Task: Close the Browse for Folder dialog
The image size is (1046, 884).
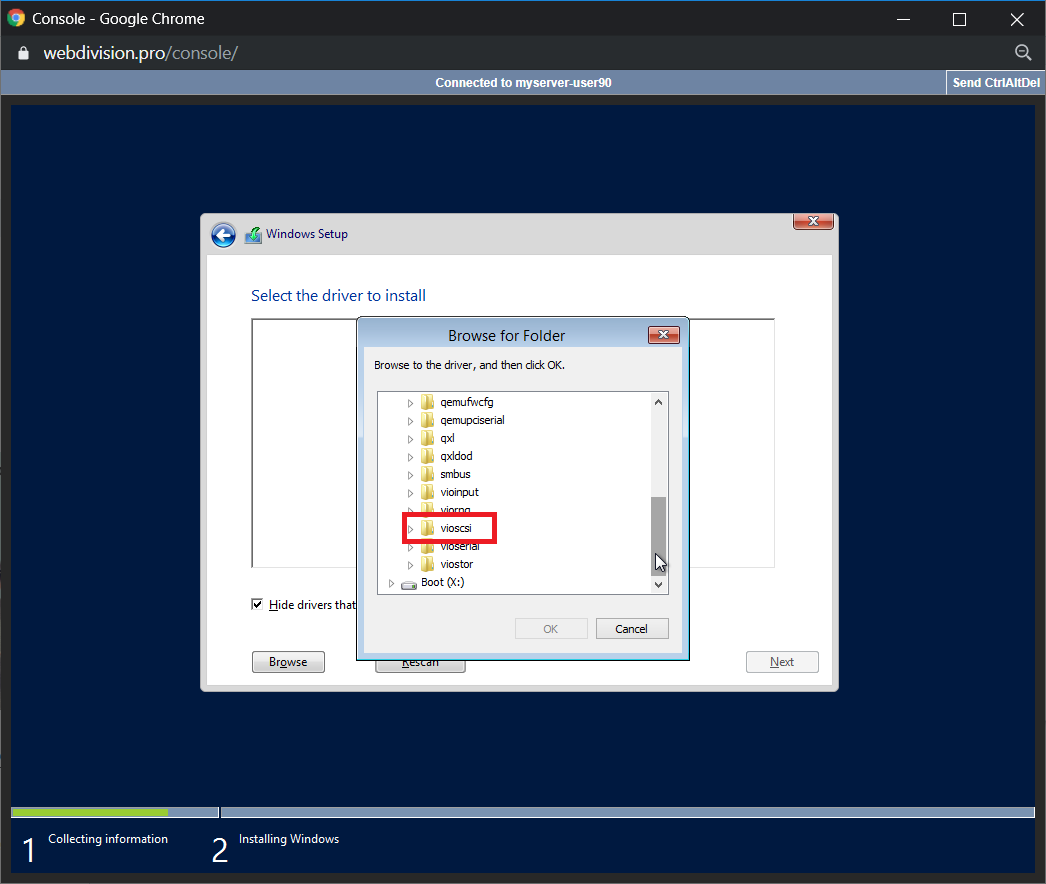Action: 663,335
